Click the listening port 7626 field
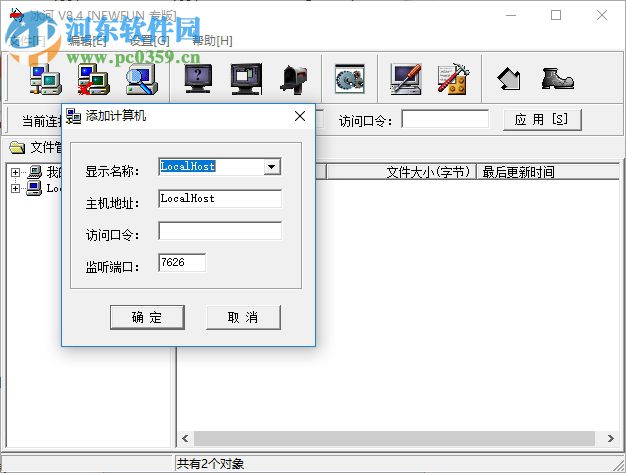Viewport: 626px width, 473px height. click(x=182, y=263)
